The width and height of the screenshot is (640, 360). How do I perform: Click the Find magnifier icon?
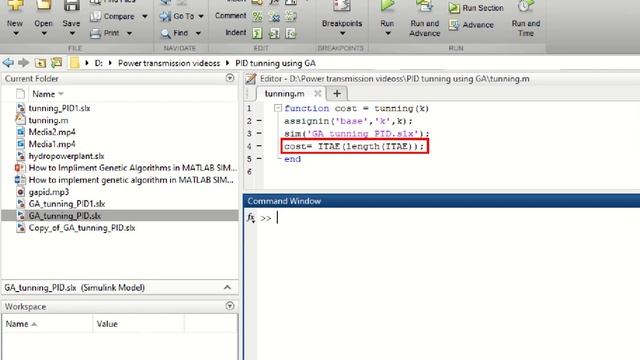point(165,33)
